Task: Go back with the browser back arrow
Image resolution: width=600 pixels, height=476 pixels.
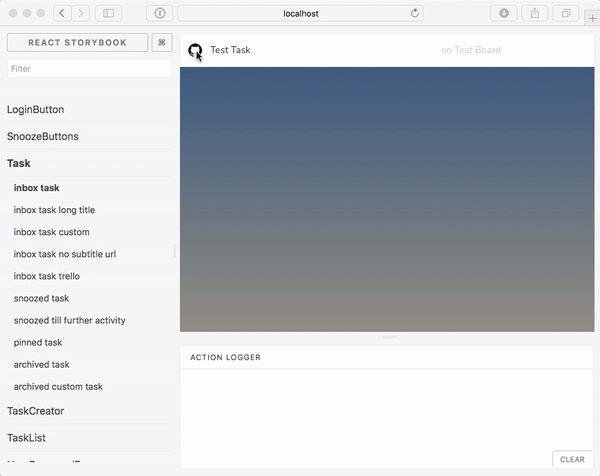Action: (62, 13)
